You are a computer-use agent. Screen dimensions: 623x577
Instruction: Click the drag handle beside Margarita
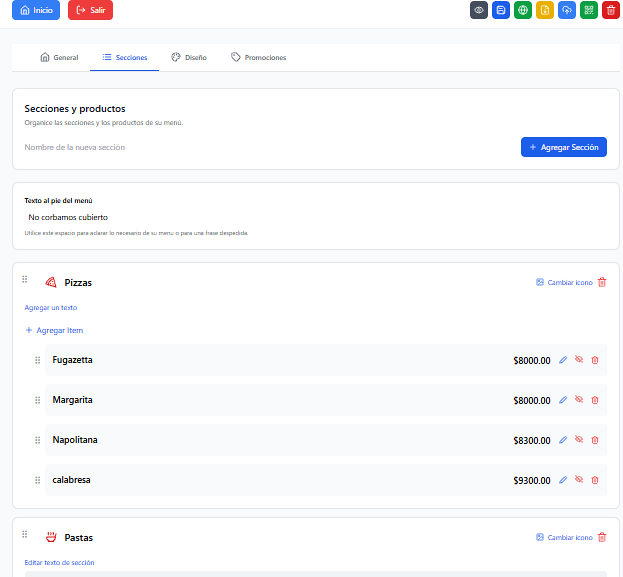pyautogui.click(x=37, y=400)
